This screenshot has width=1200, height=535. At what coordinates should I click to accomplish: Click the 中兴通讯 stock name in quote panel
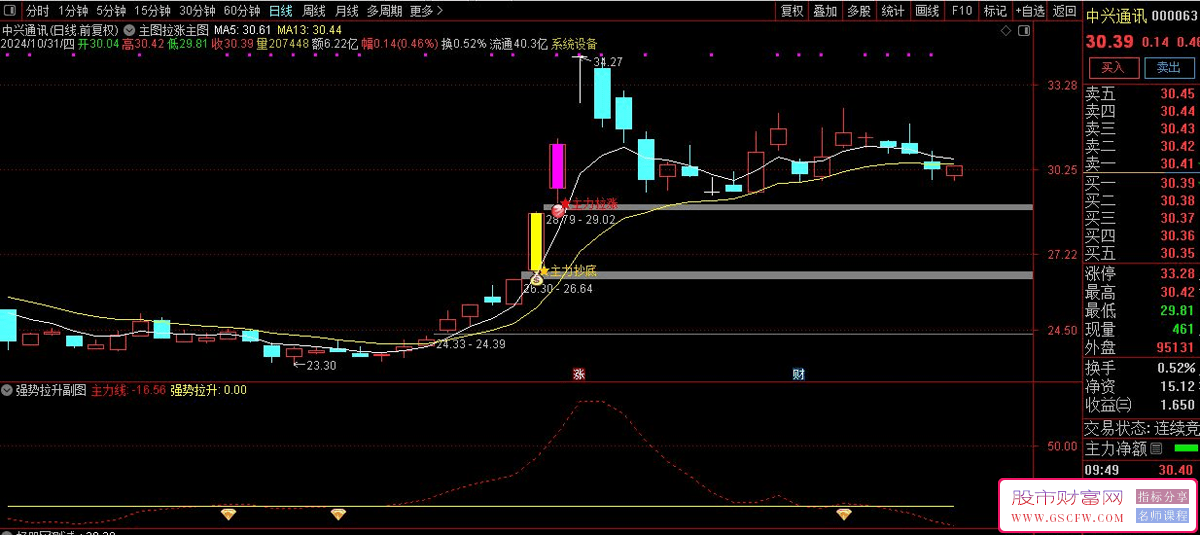1114,15
